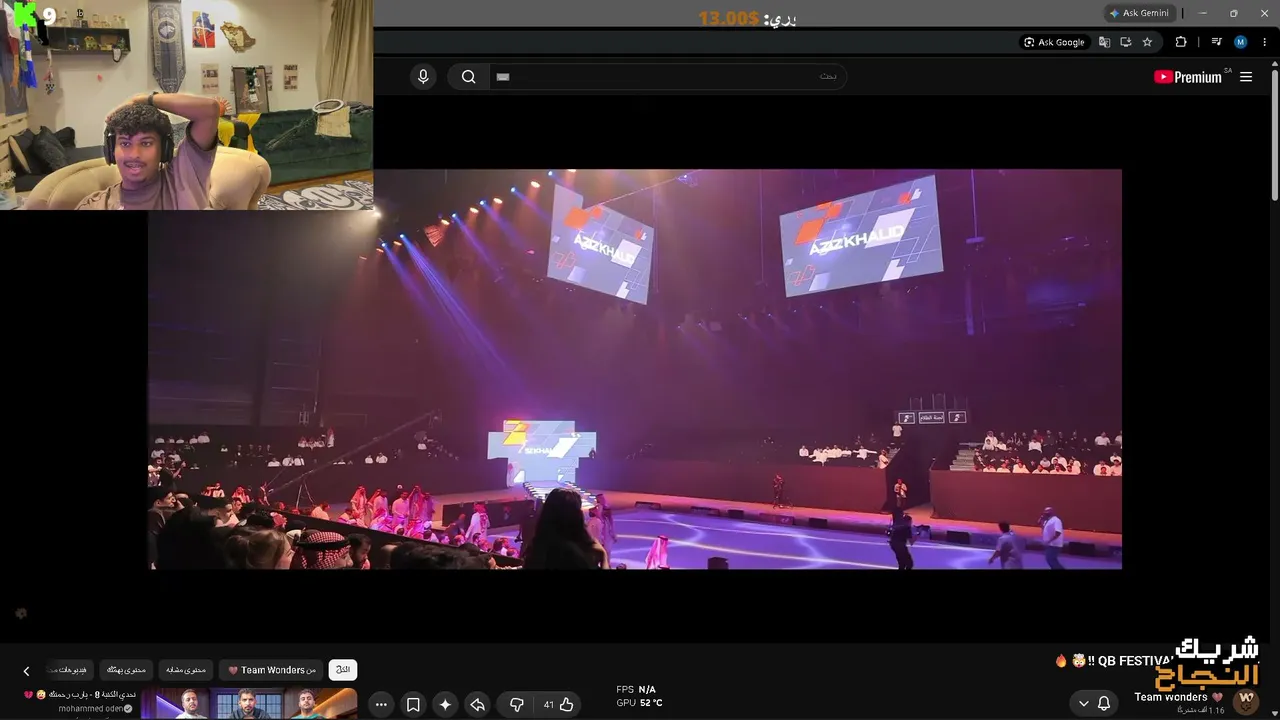This screenshot has height=720, width=1280.
Task: Open the Team Wonders channel avatar
Action: (x=1246, y=700)
